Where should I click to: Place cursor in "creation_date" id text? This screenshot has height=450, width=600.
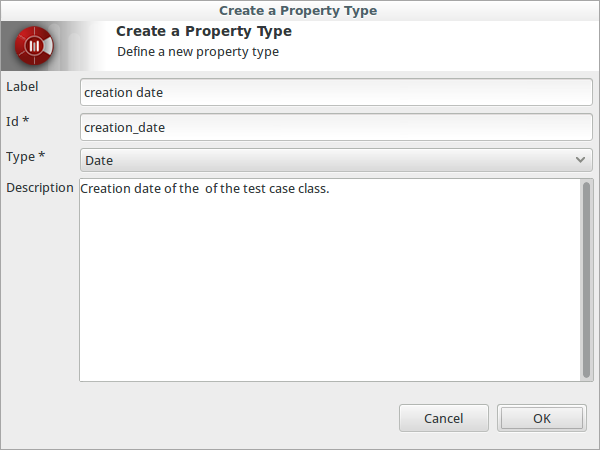[125, 127]
